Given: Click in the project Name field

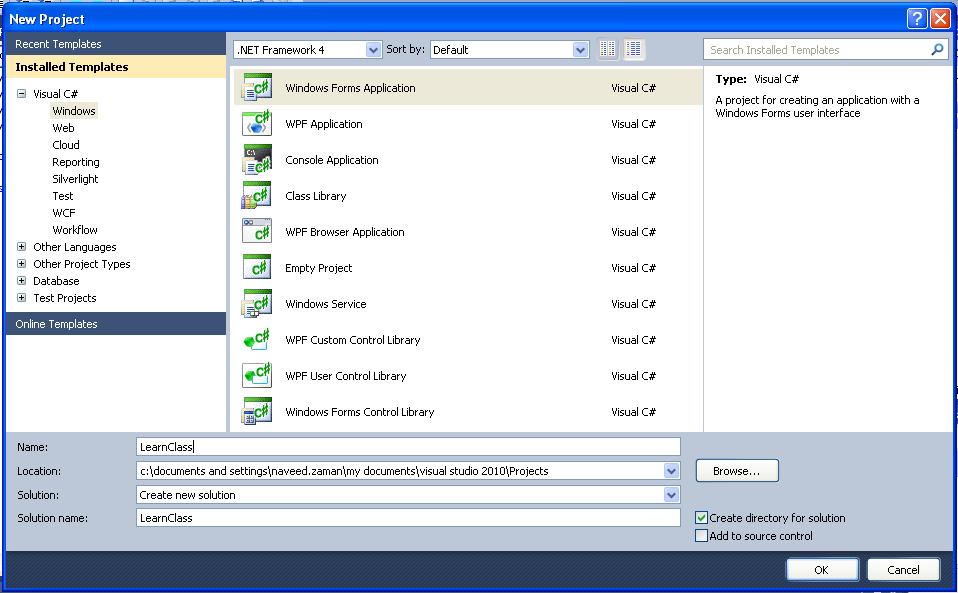Looking at the screenshot, I should (x=408, y=446).
